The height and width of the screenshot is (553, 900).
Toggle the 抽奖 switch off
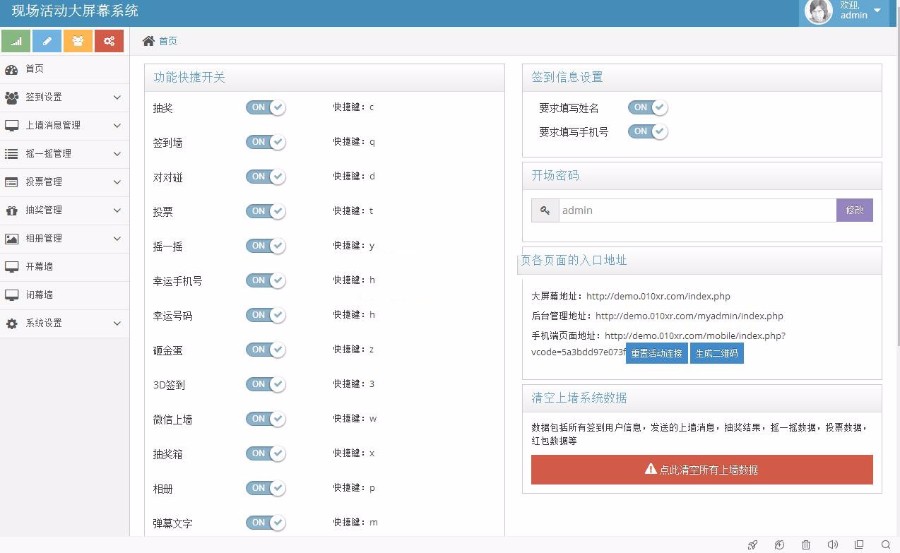pos(266,107)
